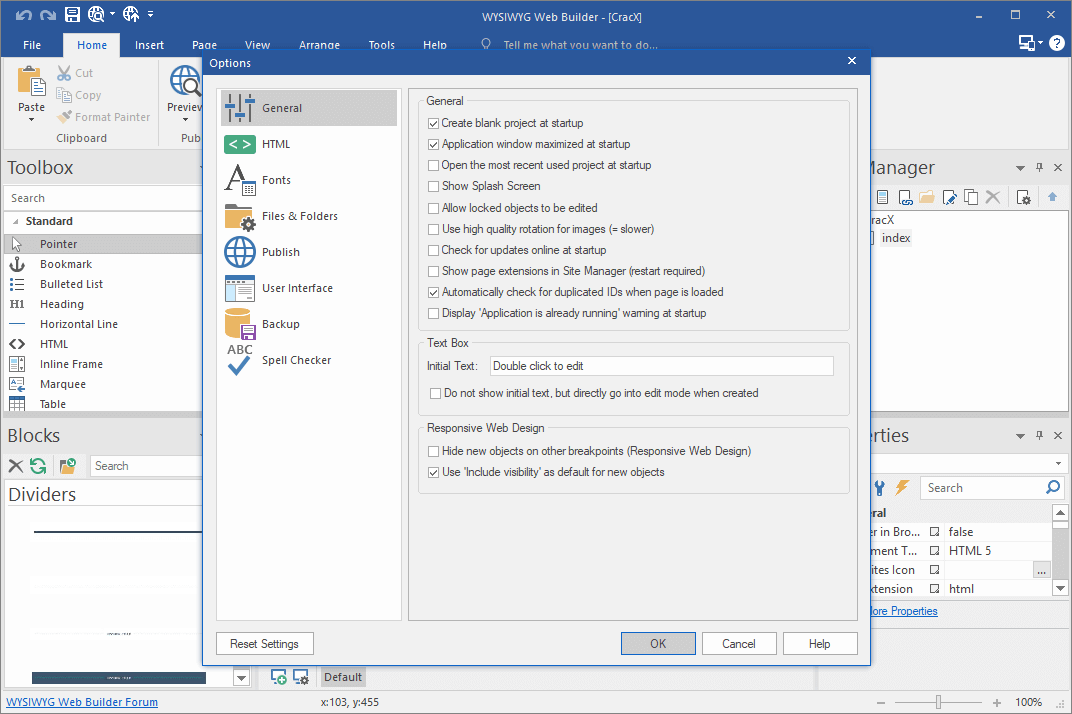
Task: Click the new page icon in Site Manager
Action: 883,198
